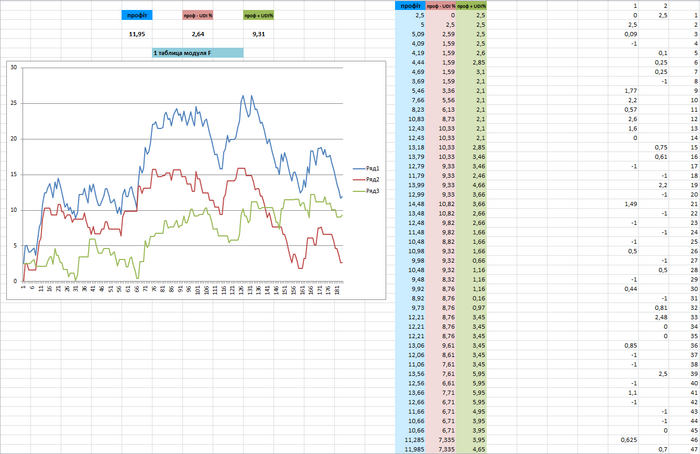This screenshot has height=454, width=700.
Task: Select the cell with value 14,48
Action: click(410, 204)
